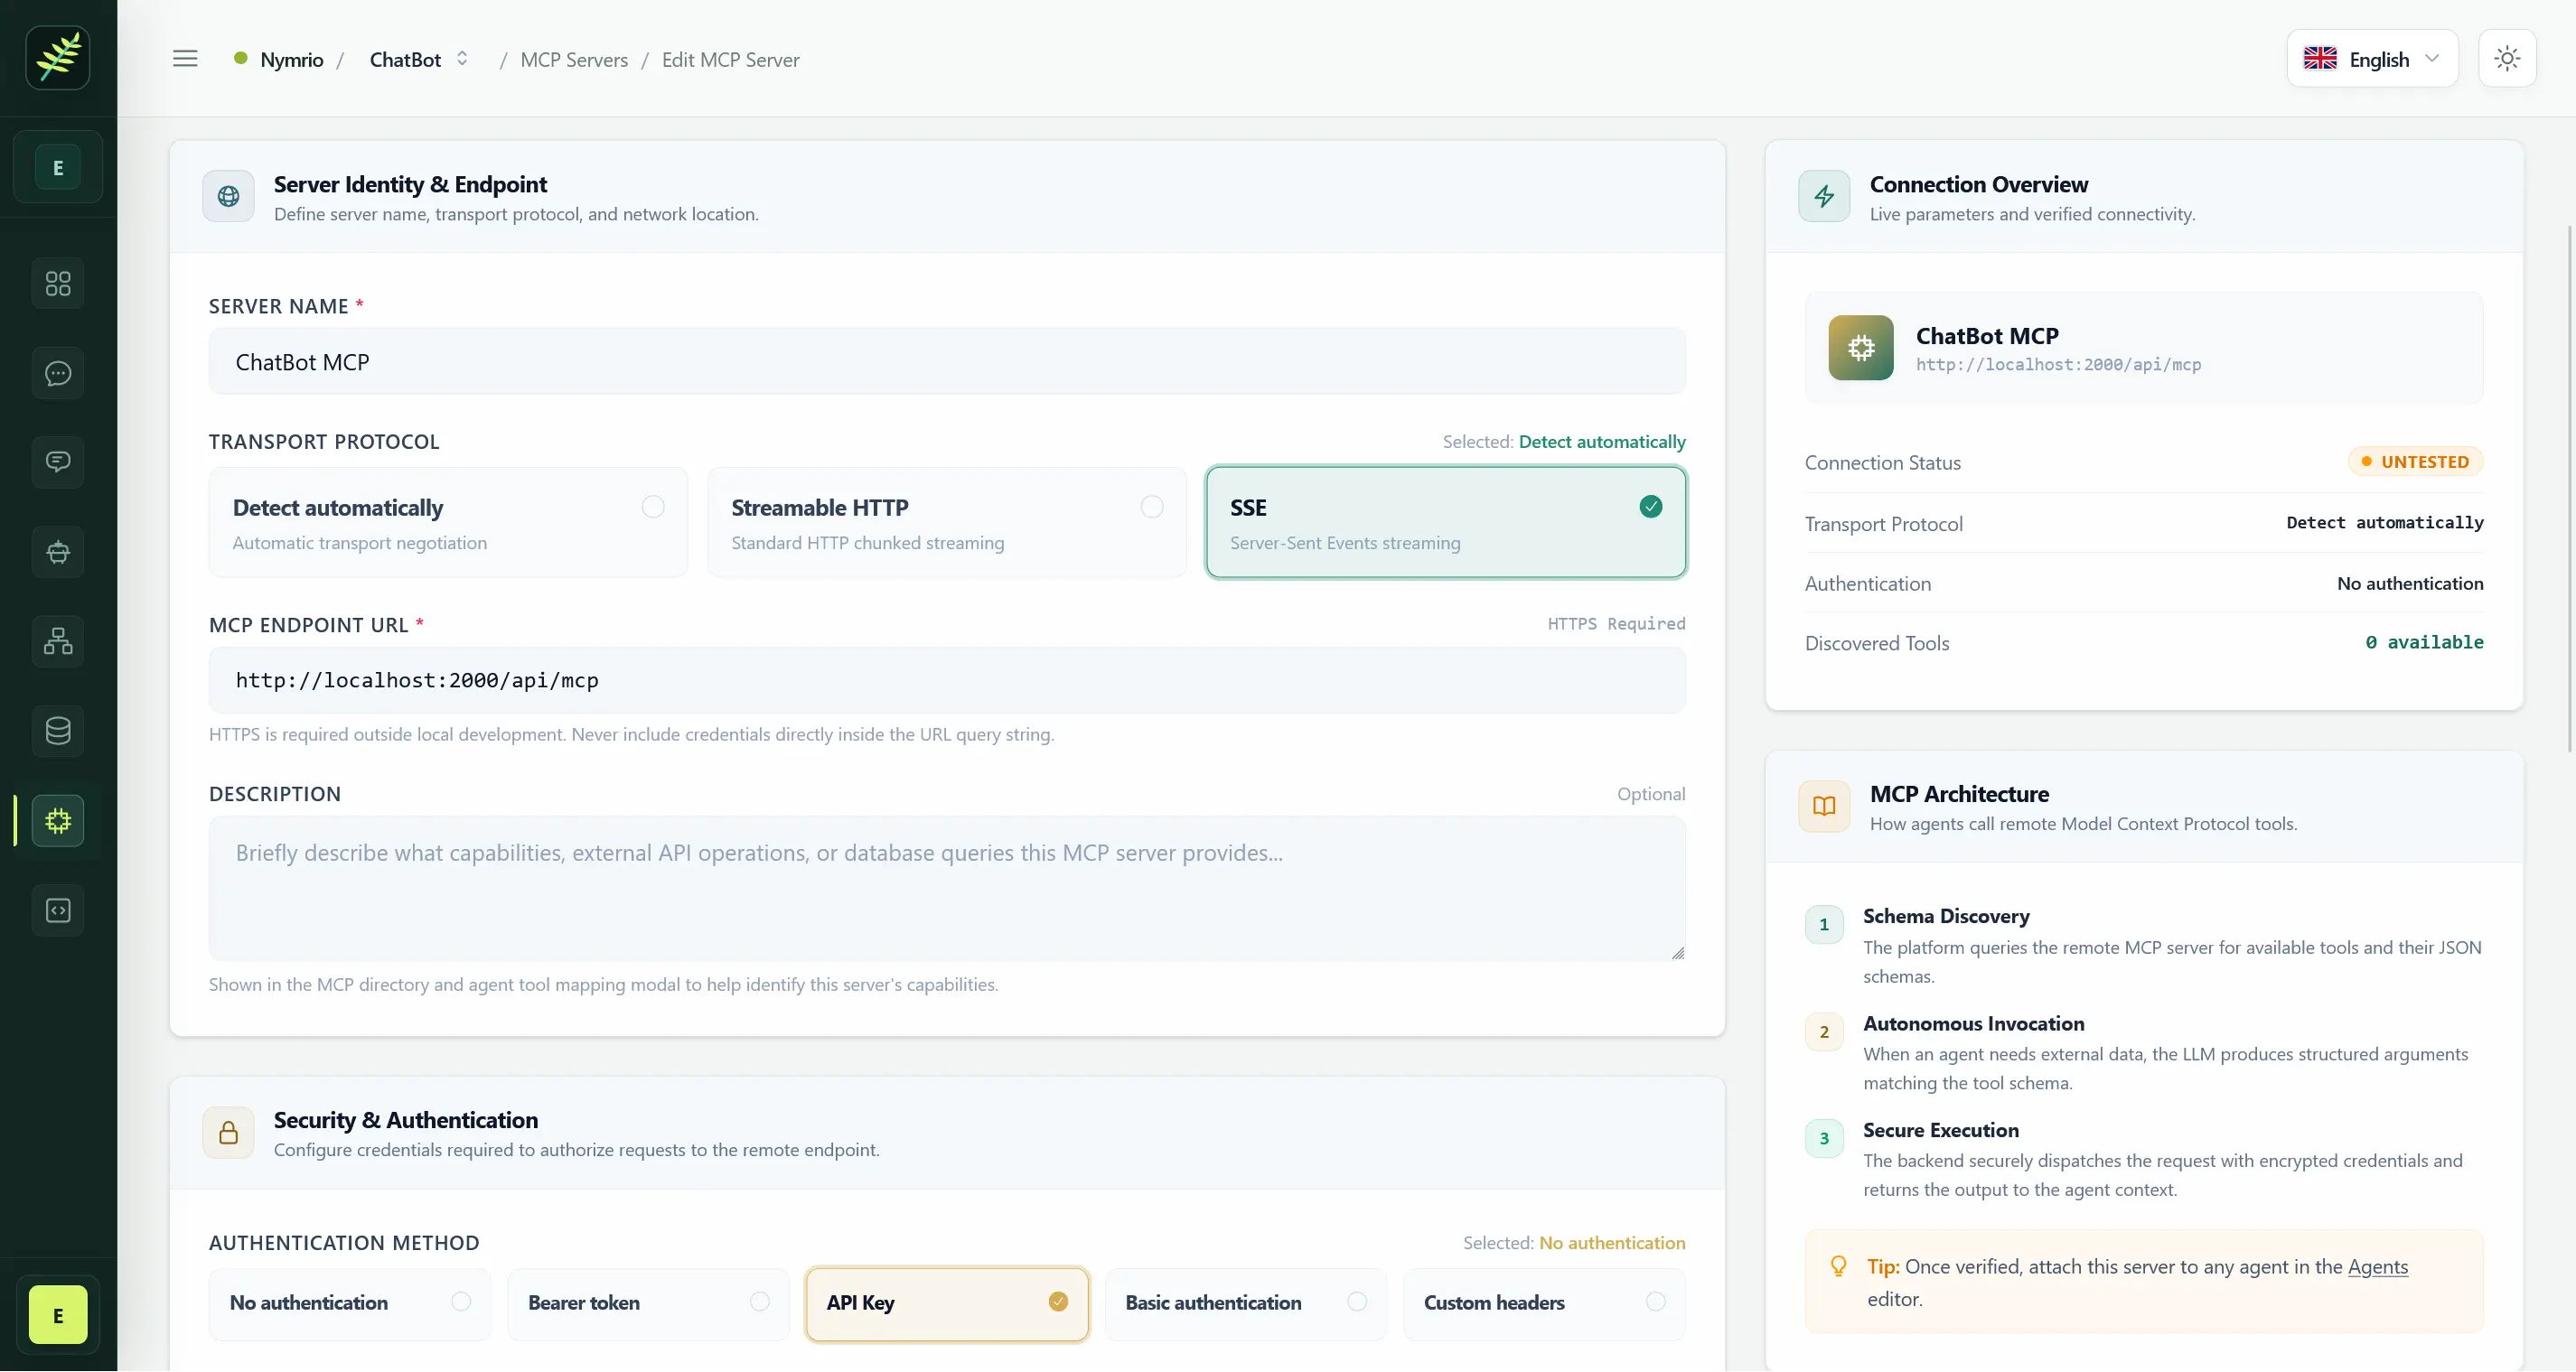The height and width of the screenshot is (1372, 2576).
Task: Click the E workspace badge at the sidebar top
Action: [x=58, y=168]
